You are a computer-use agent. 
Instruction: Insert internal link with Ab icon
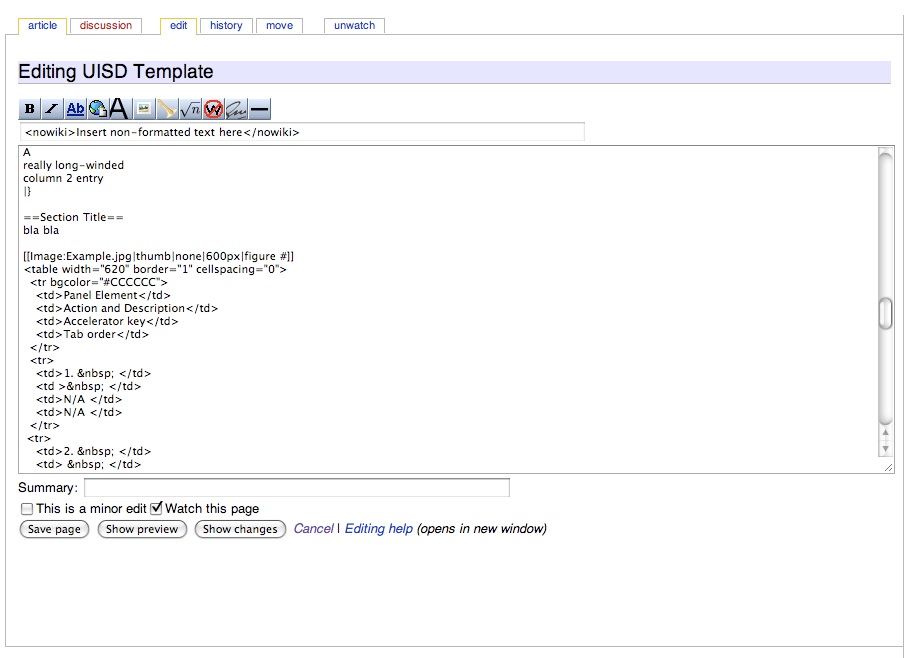click(x=75, y=109)
